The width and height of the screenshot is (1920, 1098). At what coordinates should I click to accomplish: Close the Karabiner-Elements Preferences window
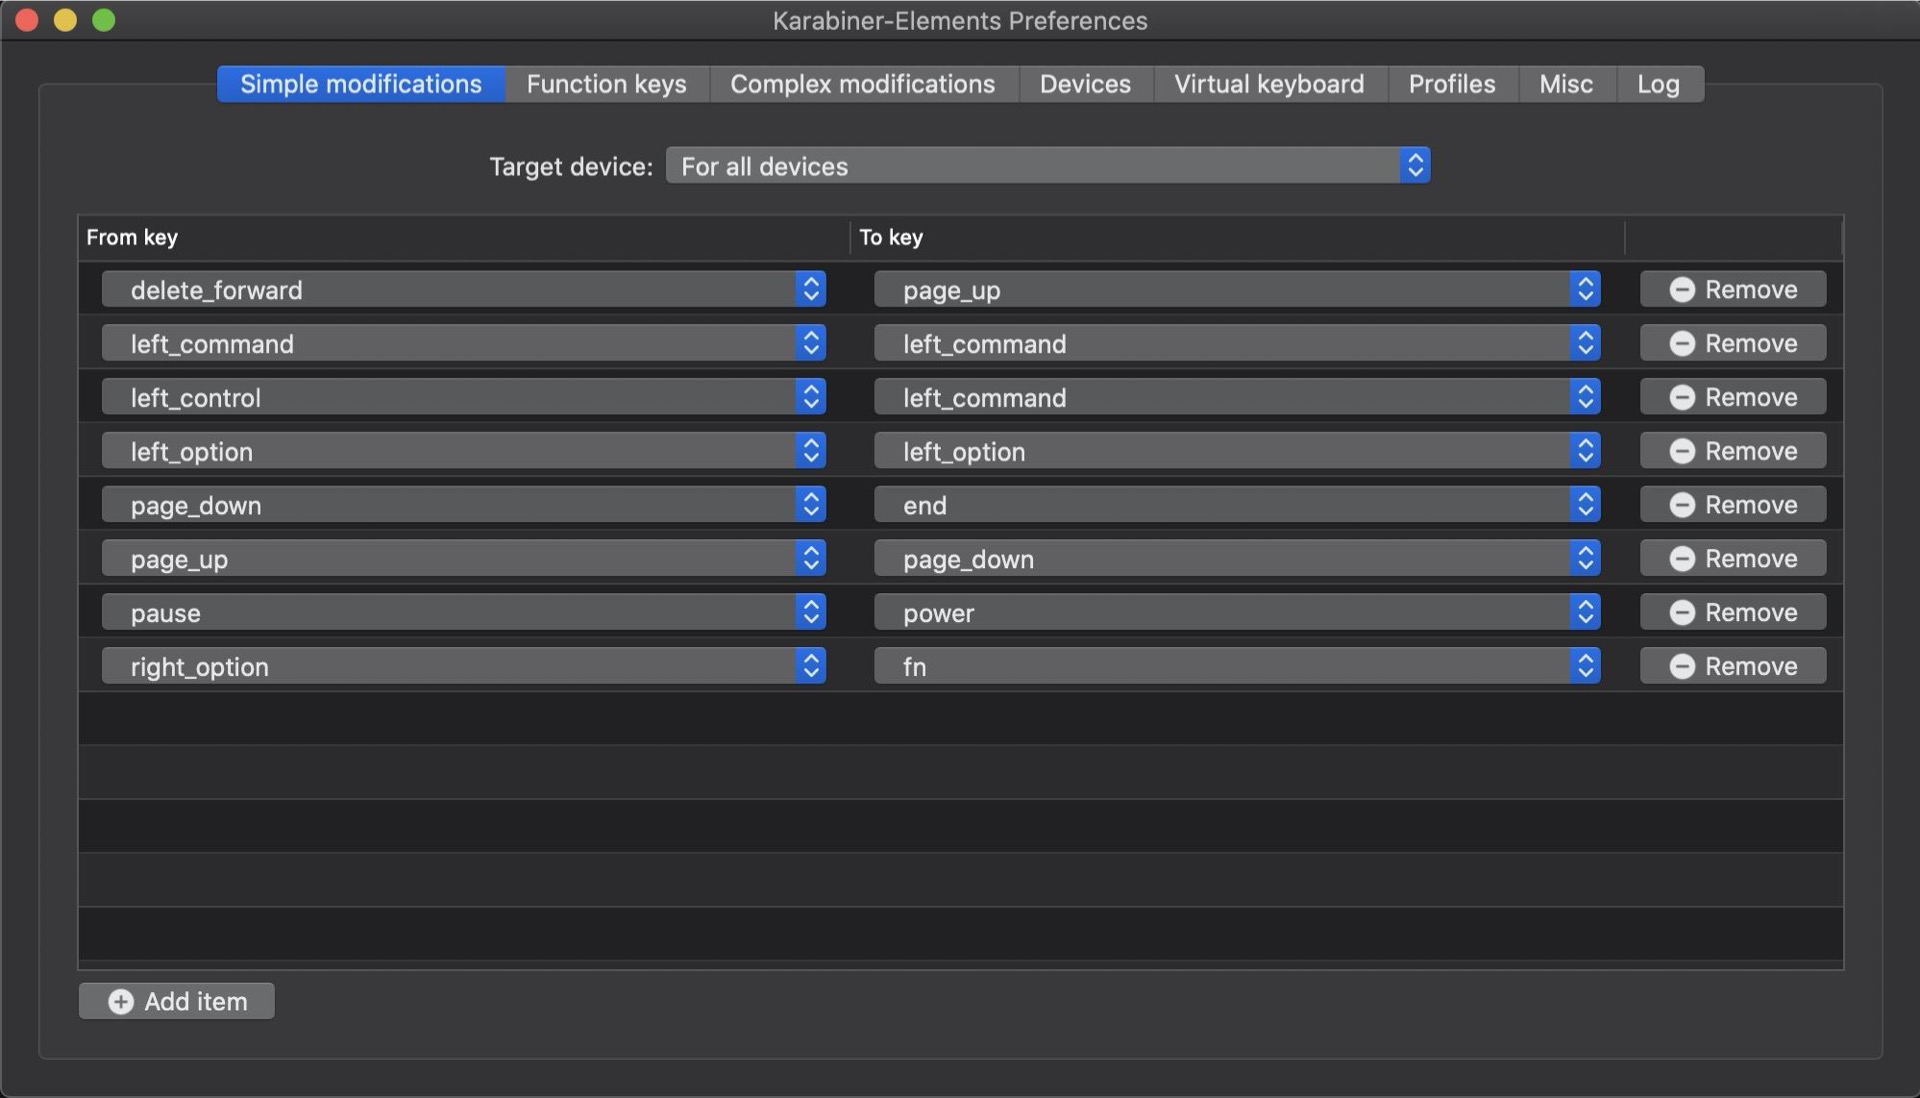coord(27,20)
